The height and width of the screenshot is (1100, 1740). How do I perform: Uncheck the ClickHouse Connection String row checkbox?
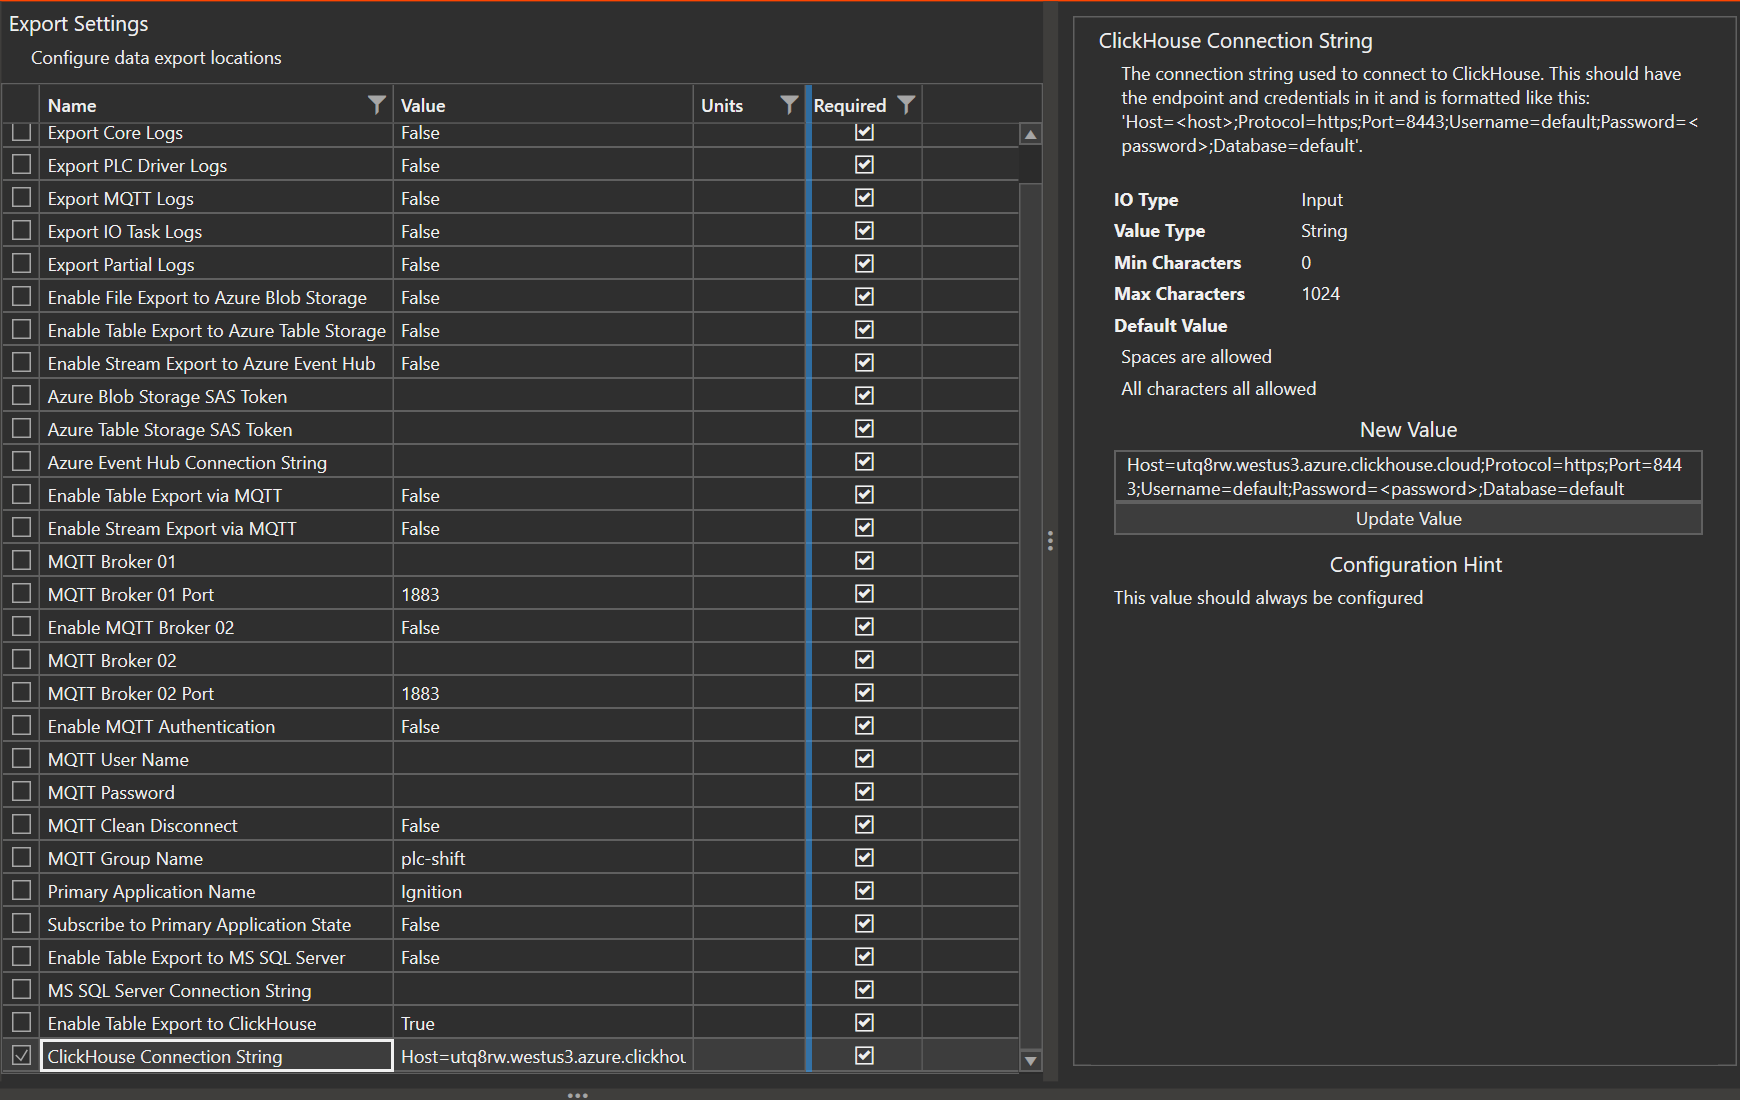pos(21,1056)
